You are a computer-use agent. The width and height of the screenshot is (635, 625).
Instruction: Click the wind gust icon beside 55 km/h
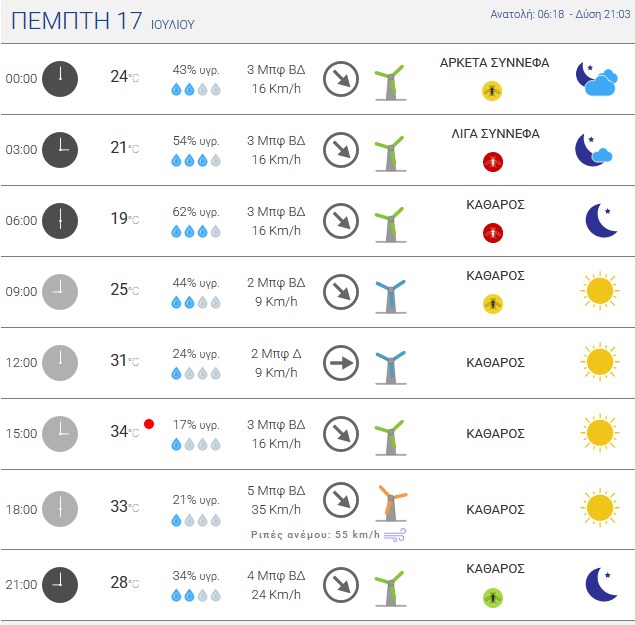(395, 535)
